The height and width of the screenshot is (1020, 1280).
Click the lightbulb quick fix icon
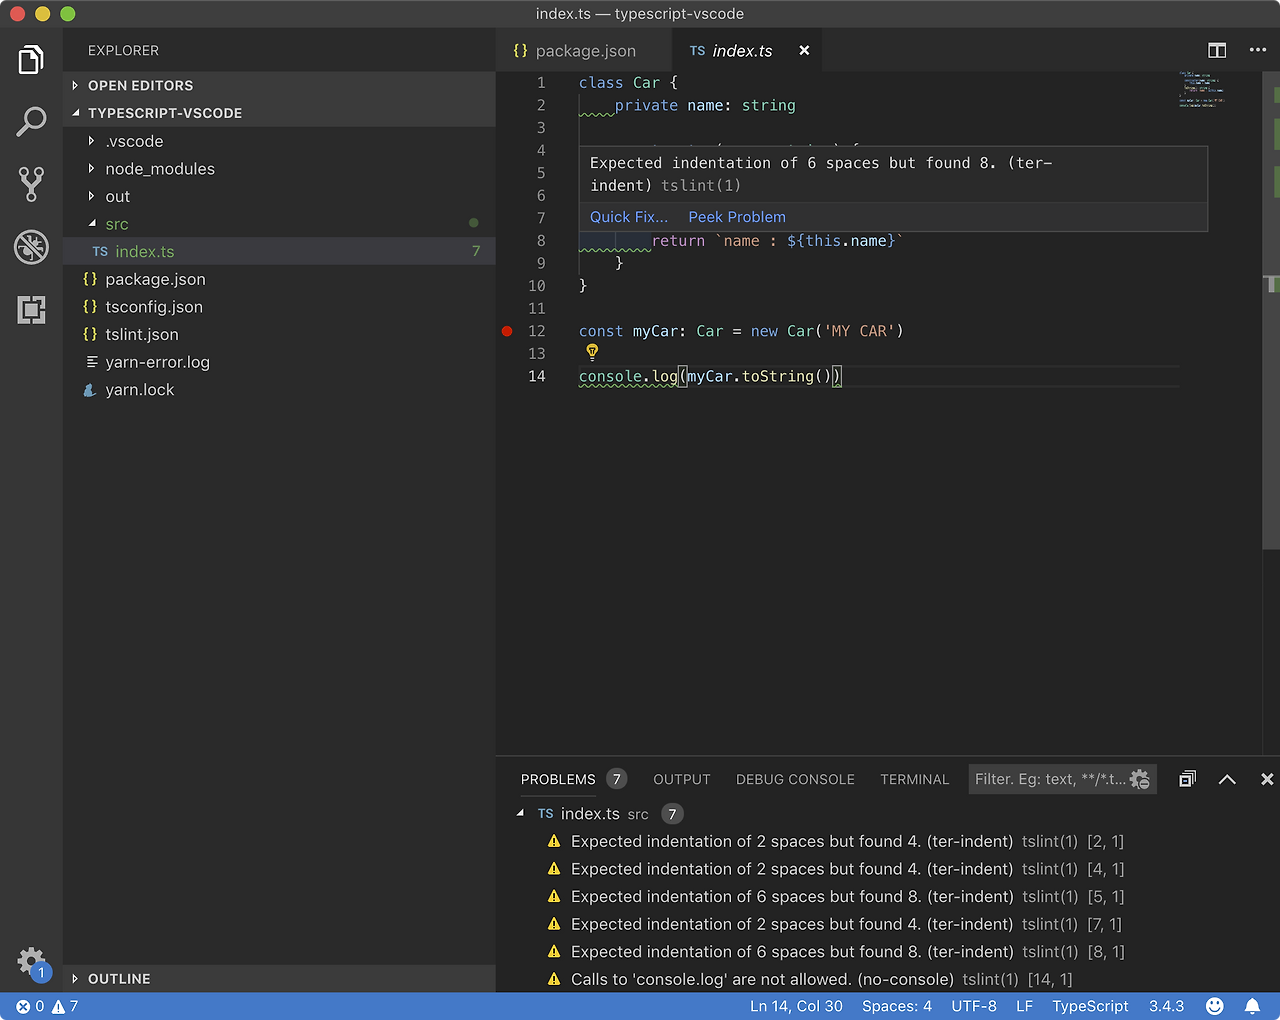coord(592,352)
